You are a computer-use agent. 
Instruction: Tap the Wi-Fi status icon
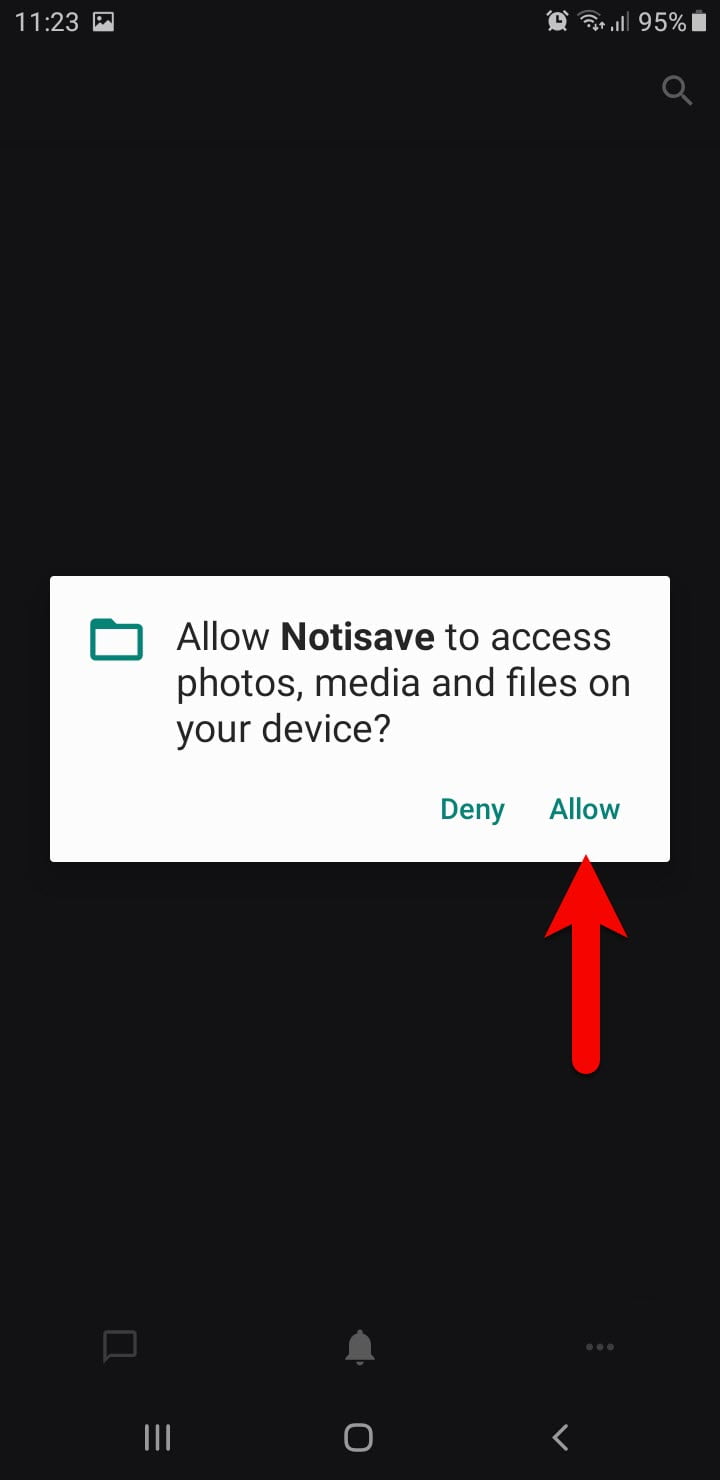pos(592,21)
